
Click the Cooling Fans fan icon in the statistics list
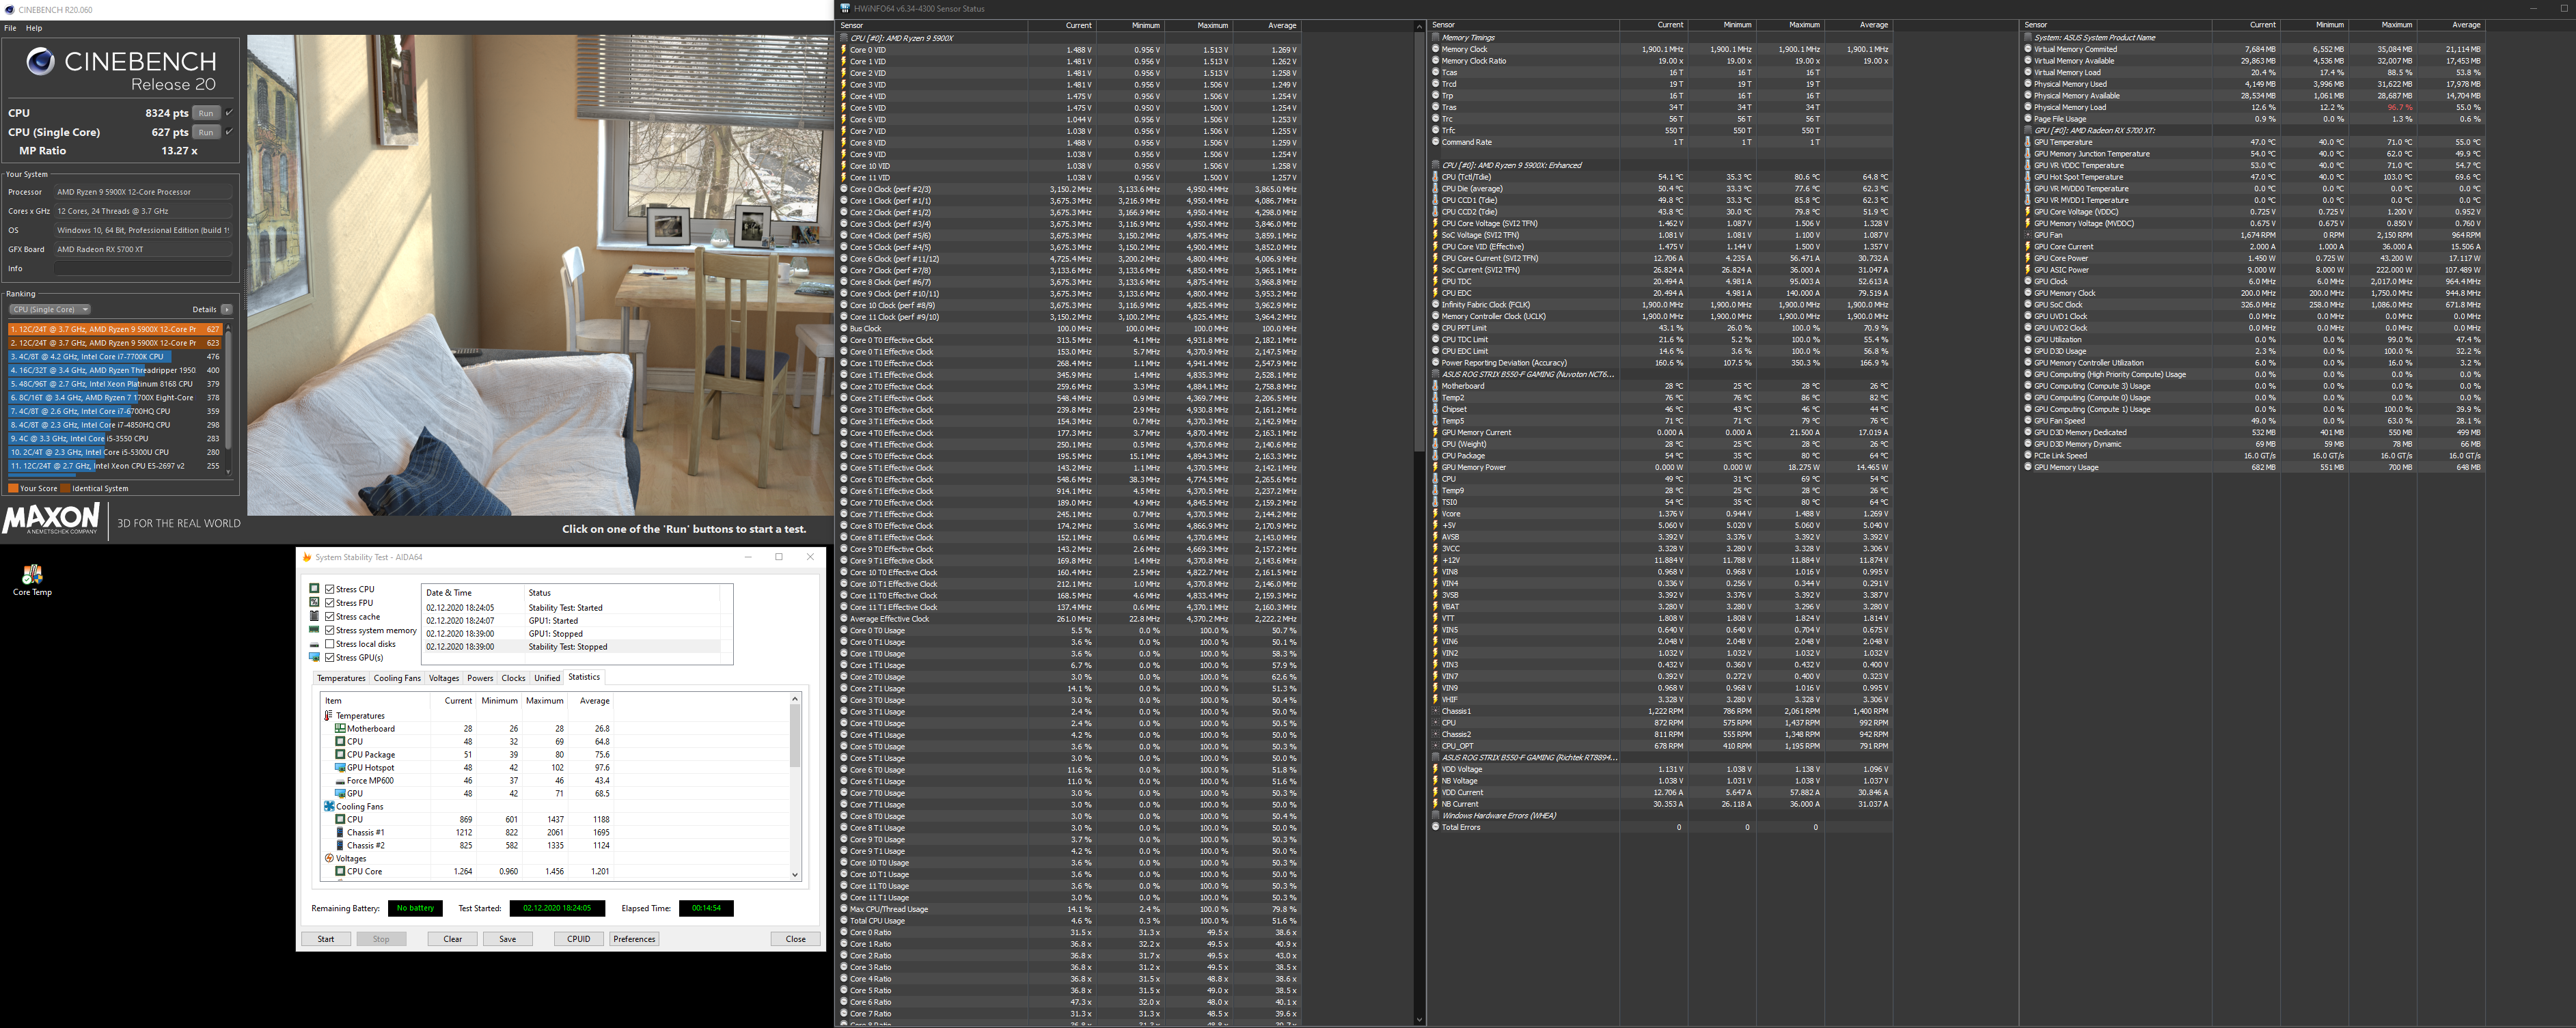click(329, 806)
